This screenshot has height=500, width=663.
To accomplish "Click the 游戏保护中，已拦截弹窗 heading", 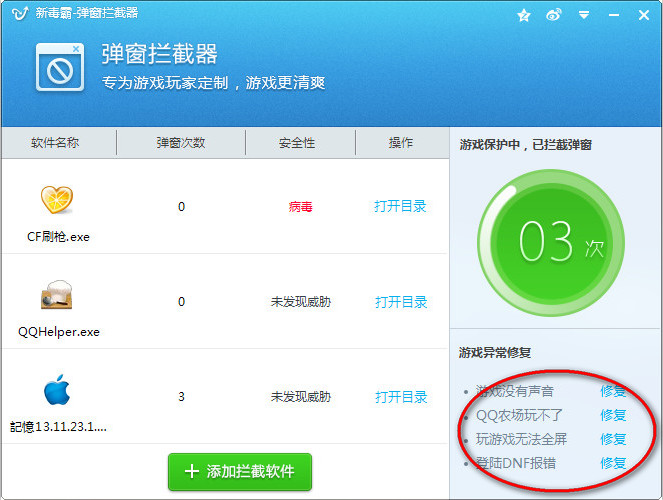I will (x=526, y=145).
